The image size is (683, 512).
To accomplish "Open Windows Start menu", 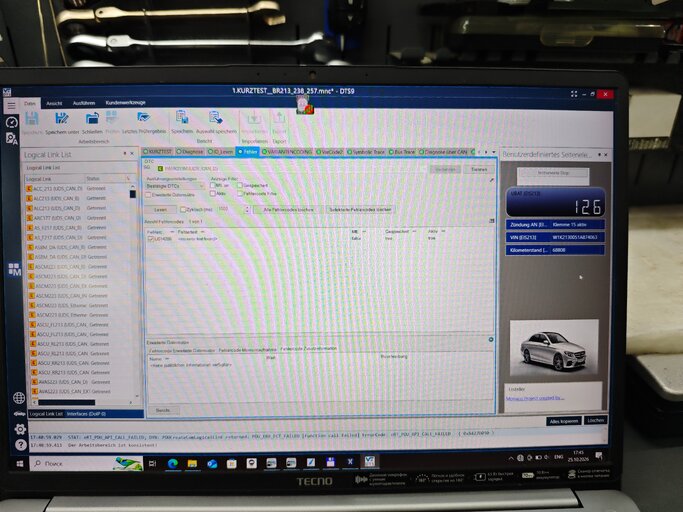I will tap(20, 464).
